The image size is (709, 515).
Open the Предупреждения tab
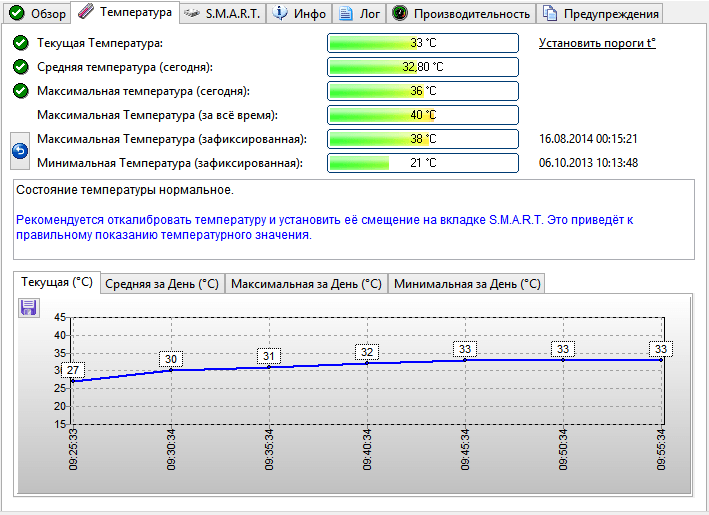pos(600,14)
